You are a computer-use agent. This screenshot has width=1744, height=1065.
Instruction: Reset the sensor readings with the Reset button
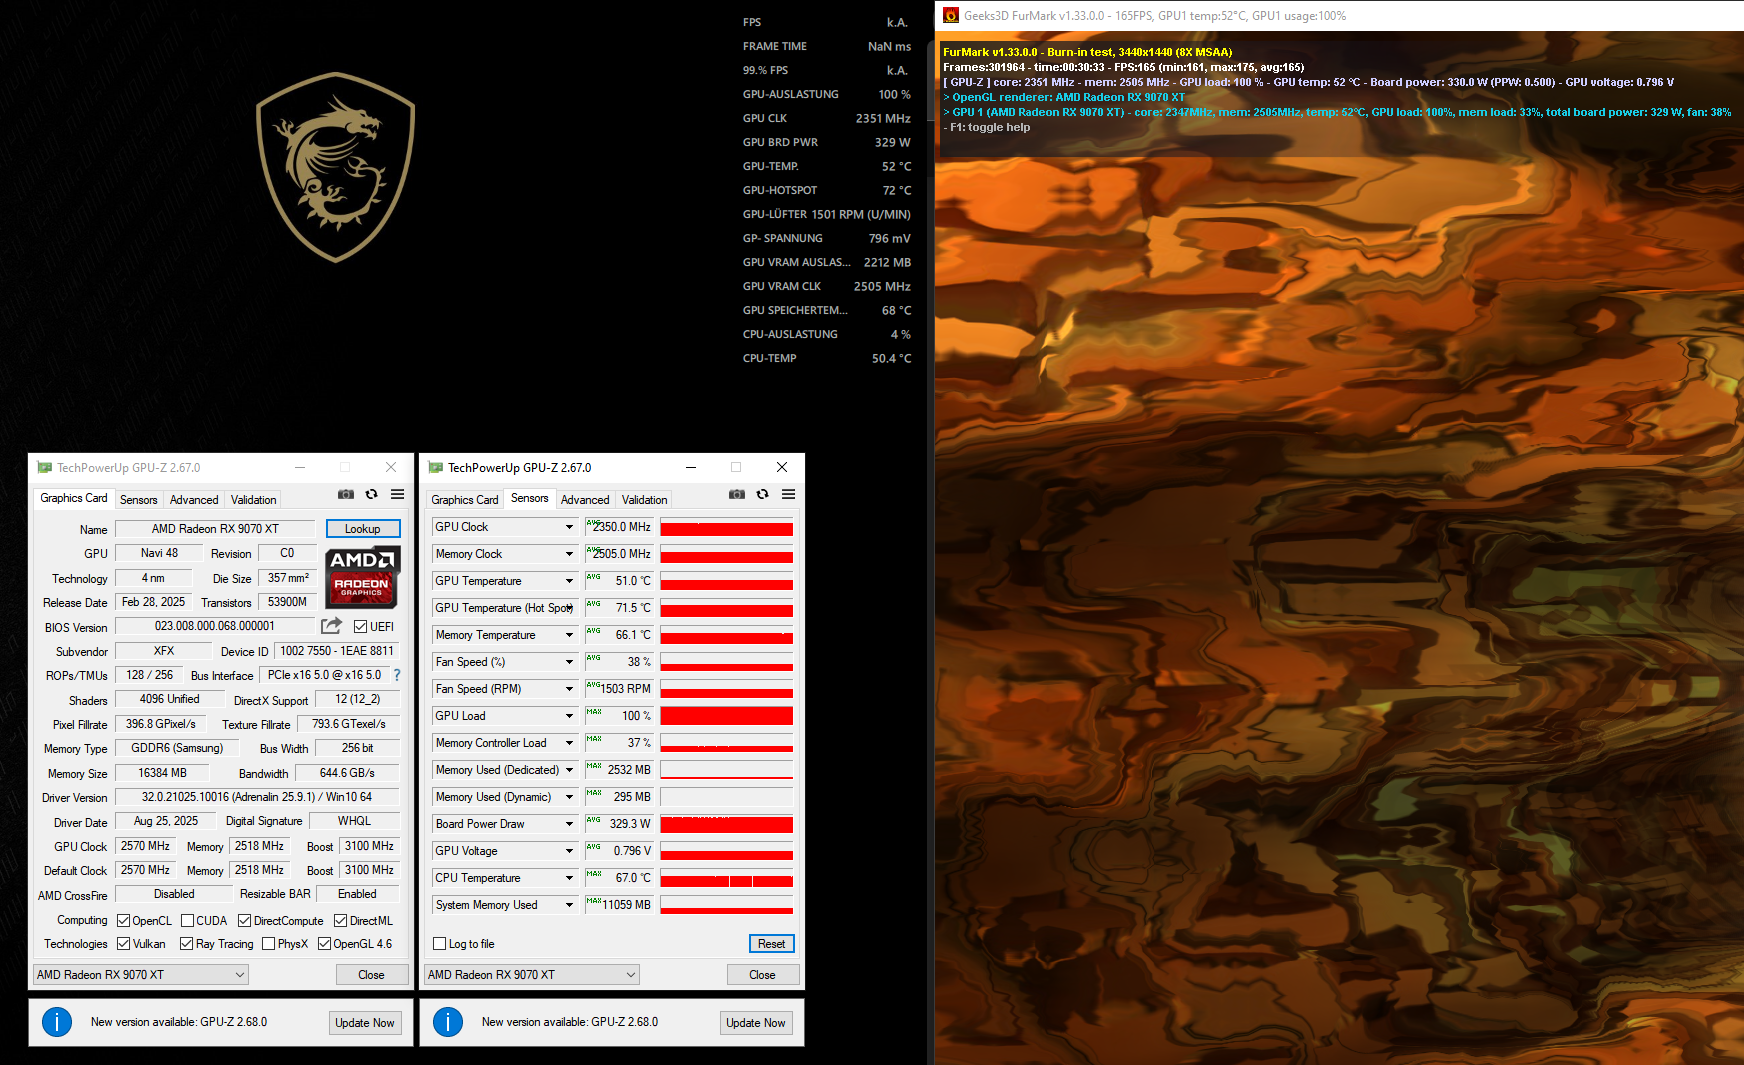click(x=770, y=943)
